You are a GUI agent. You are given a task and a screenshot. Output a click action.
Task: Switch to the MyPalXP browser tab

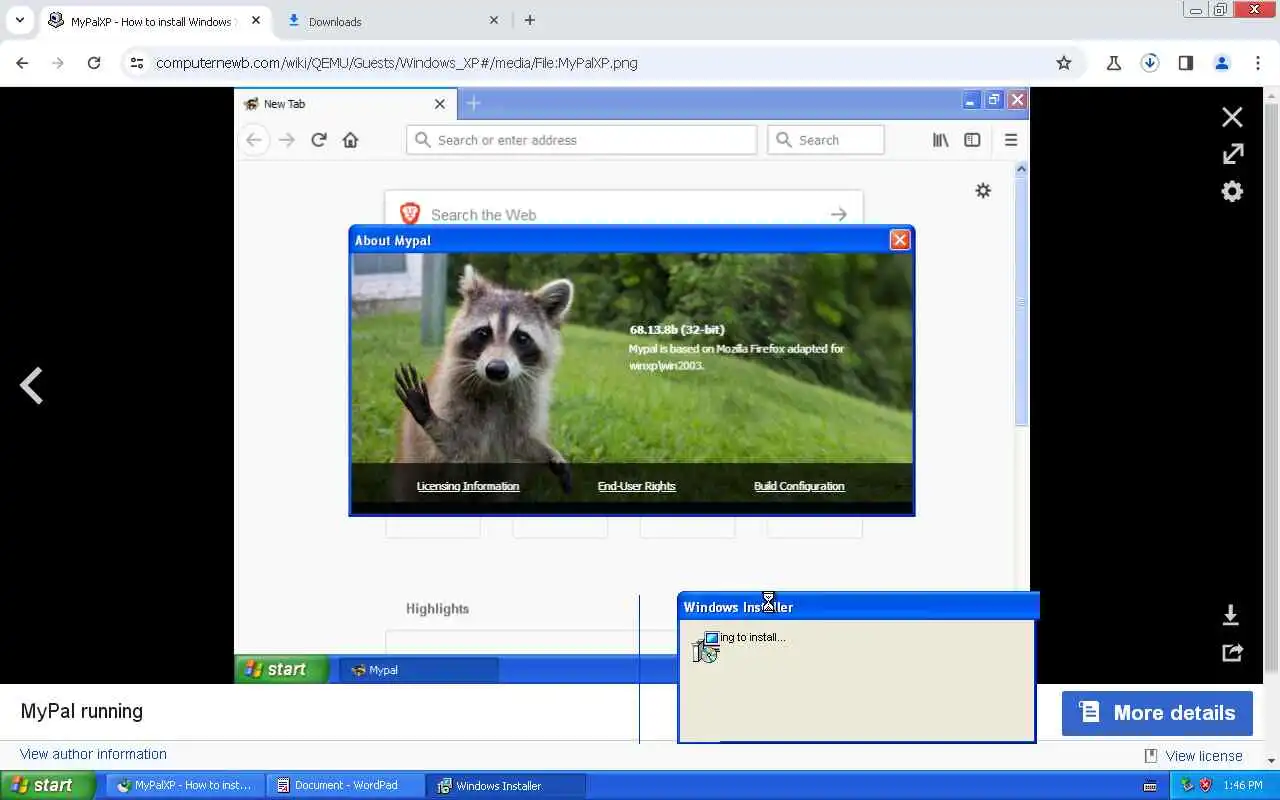153,21
